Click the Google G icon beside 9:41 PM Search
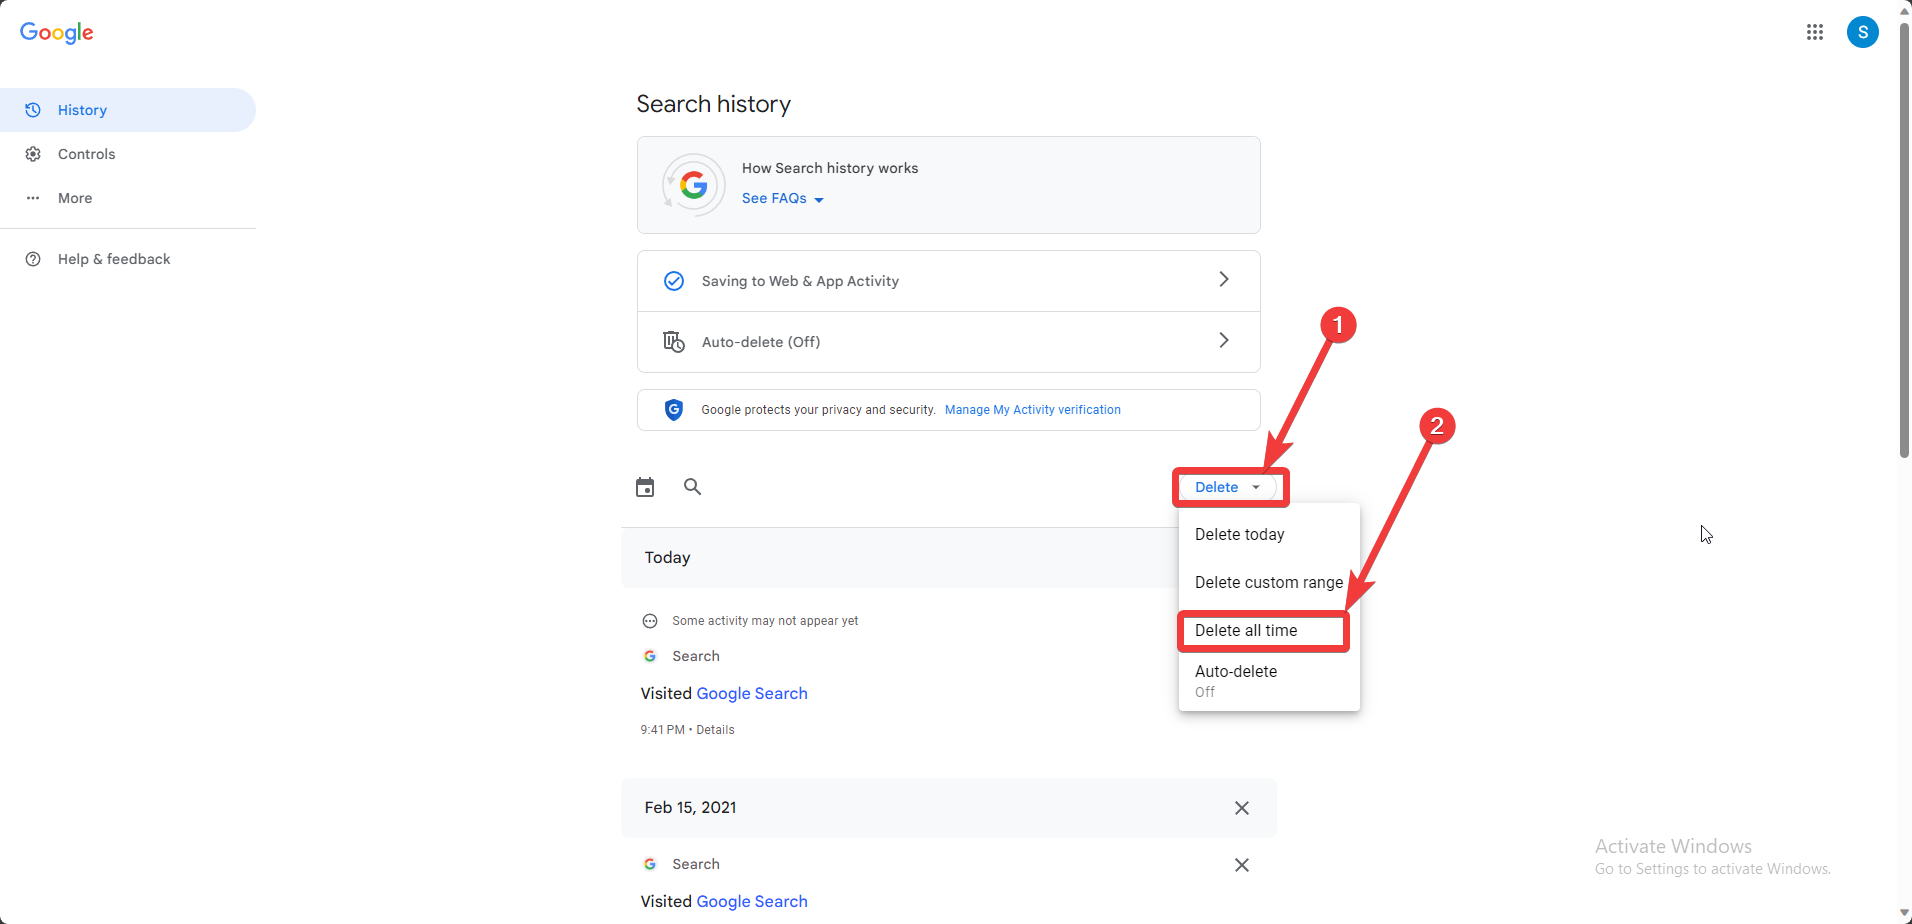This screenshot has width=1912, height=924. (x=650, y=656)
